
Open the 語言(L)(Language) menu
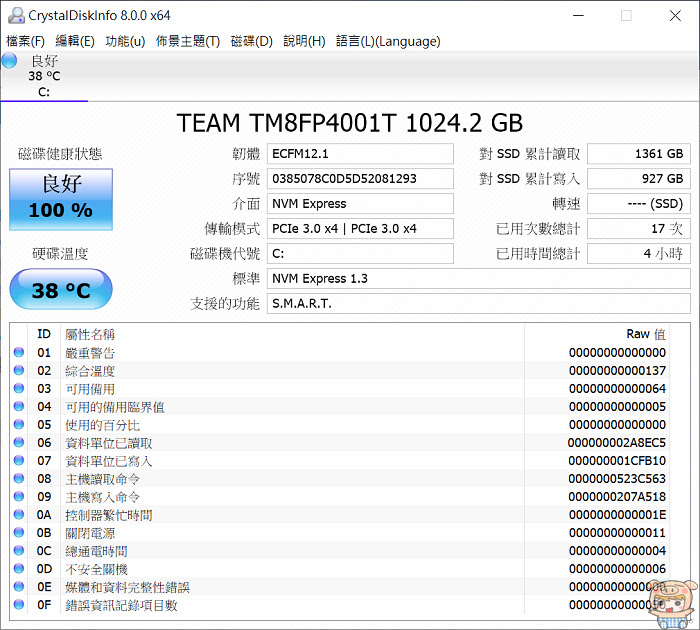pyautogui.click(x=388, y=41)
